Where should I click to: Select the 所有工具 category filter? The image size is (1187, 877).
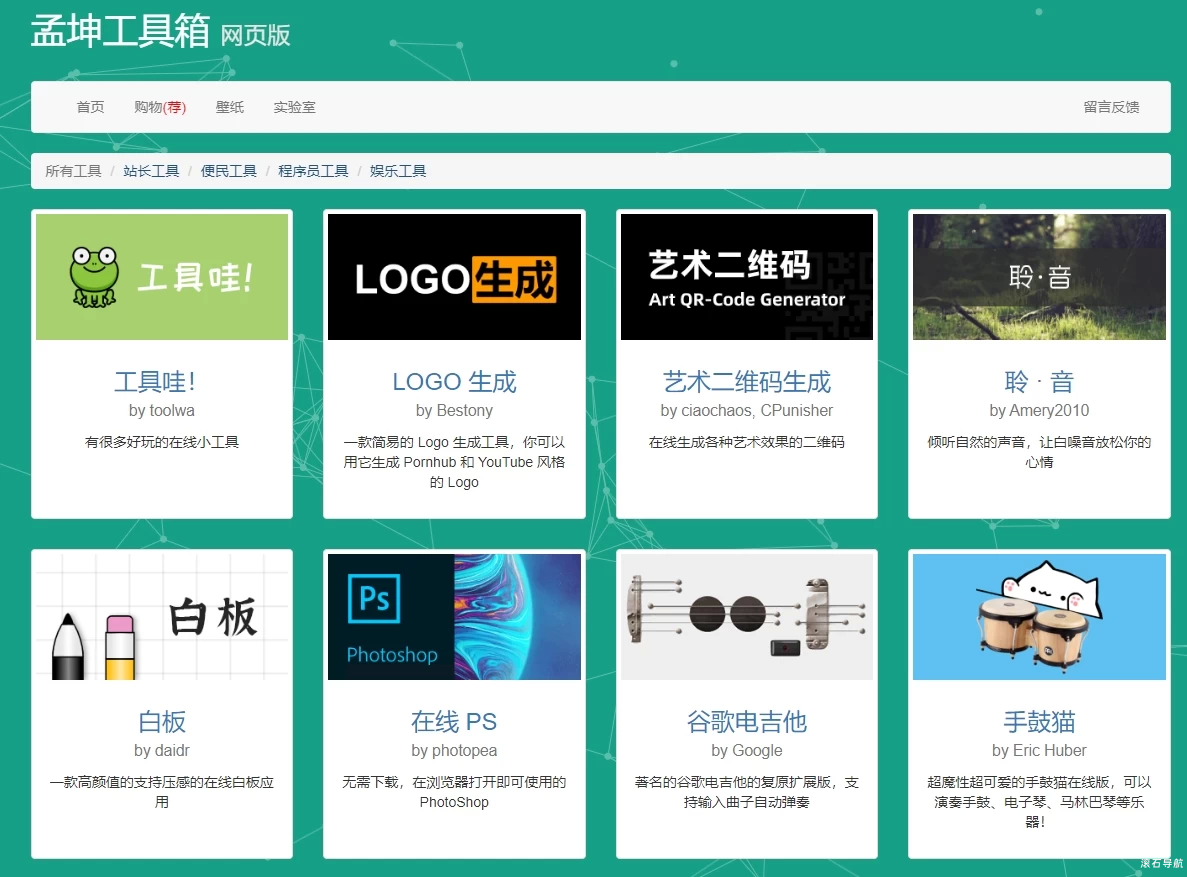73,170
